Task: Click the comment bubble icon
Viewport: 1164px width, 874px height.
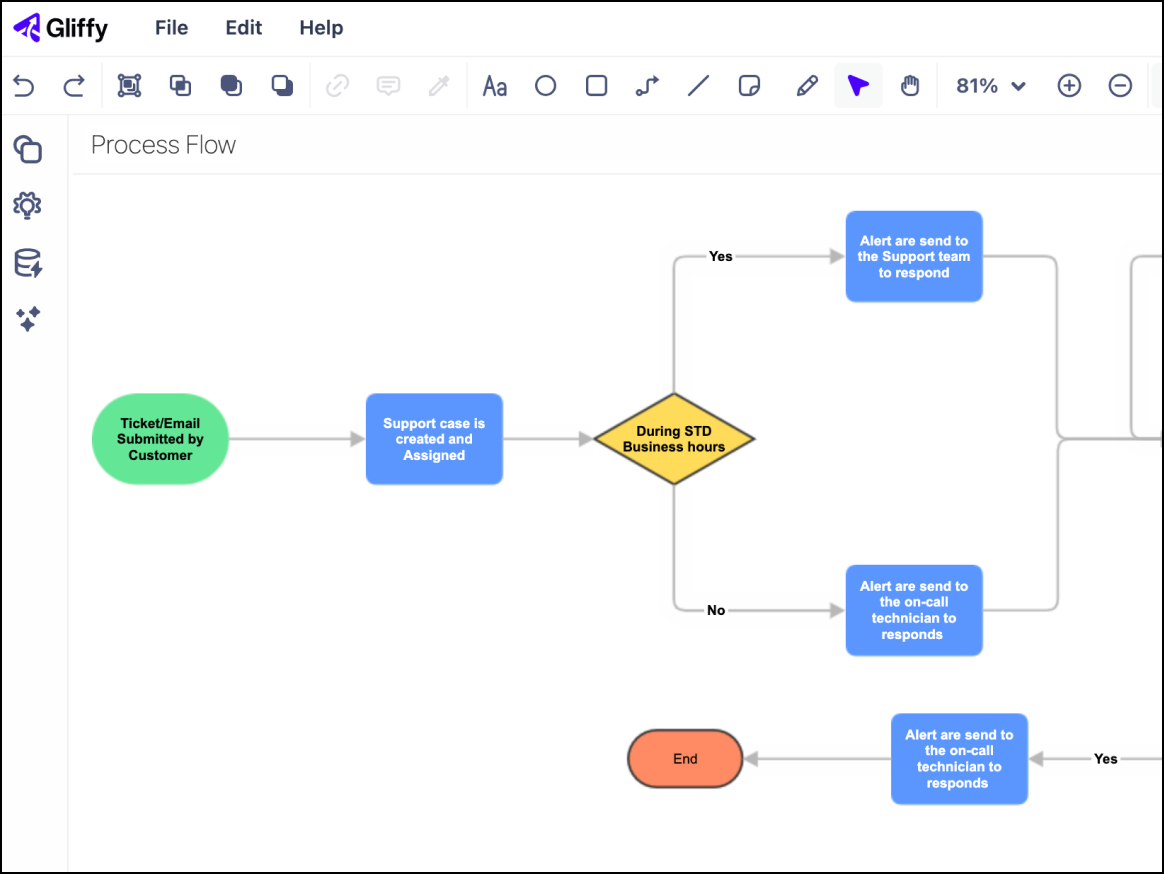Action: point(388,86)
